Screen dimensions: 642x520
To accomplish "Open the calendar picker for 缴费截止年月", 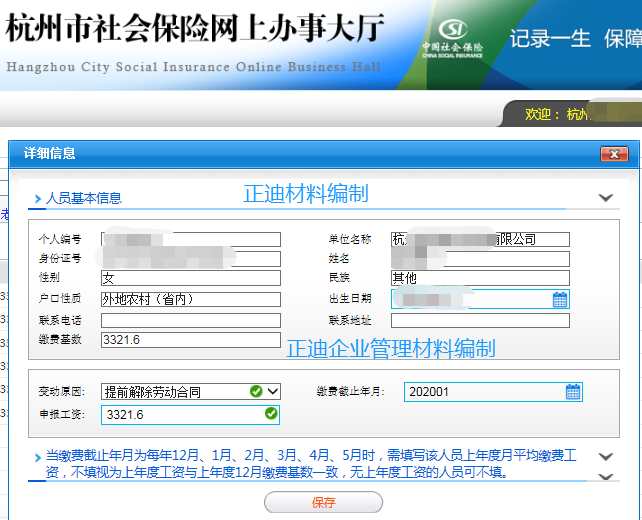I will tap(573, 392).
